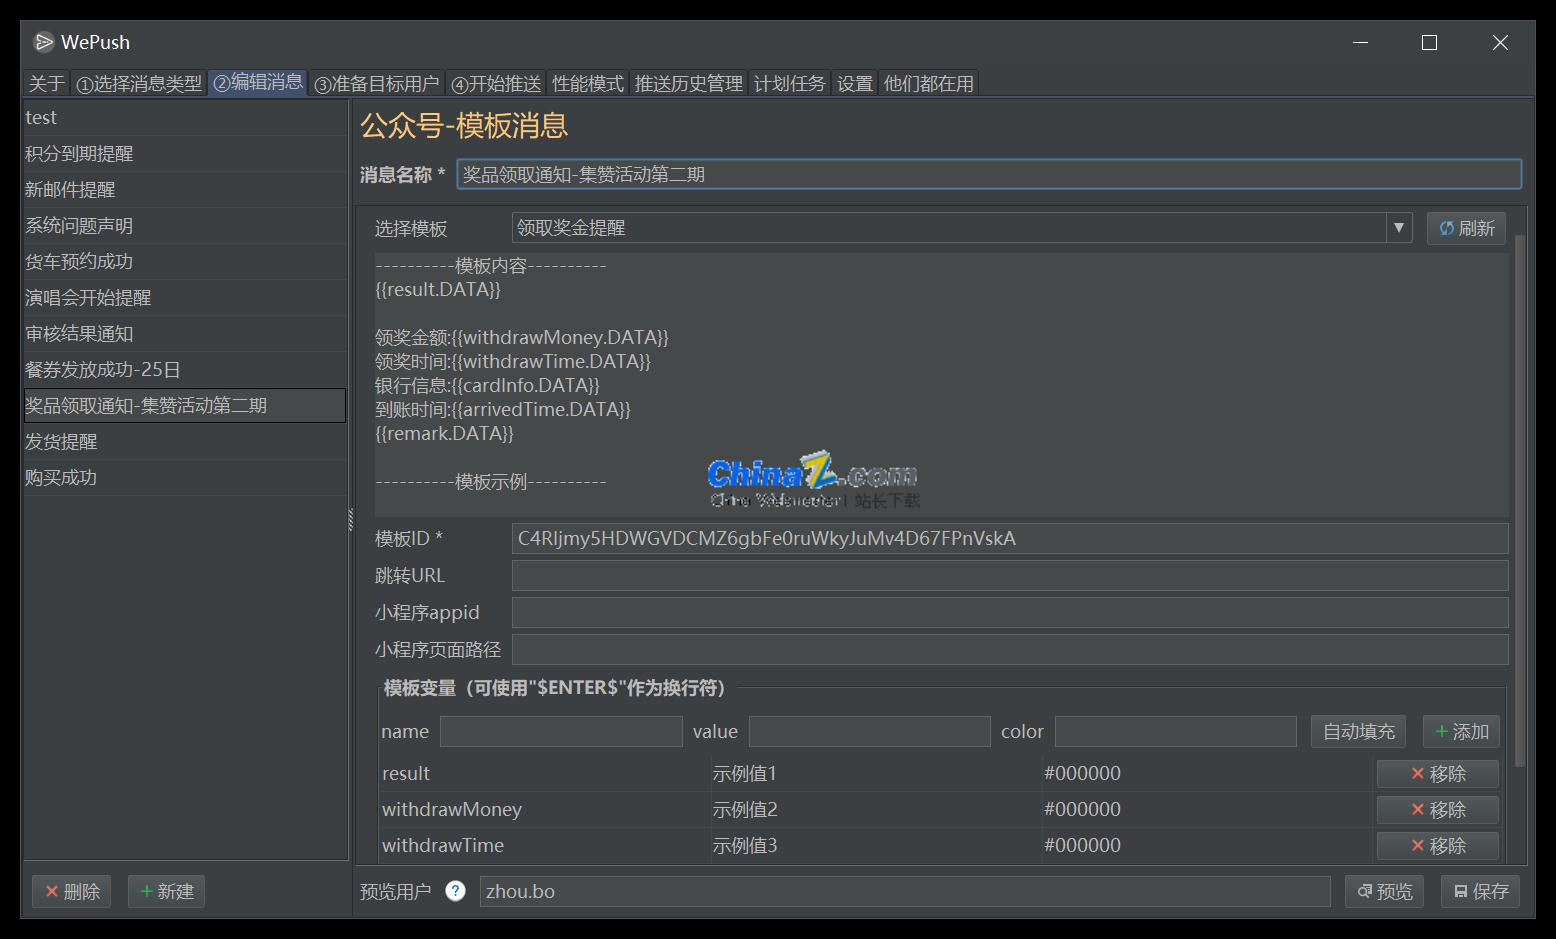
Task: Save the message with 保存
Action: [1480, 891]
